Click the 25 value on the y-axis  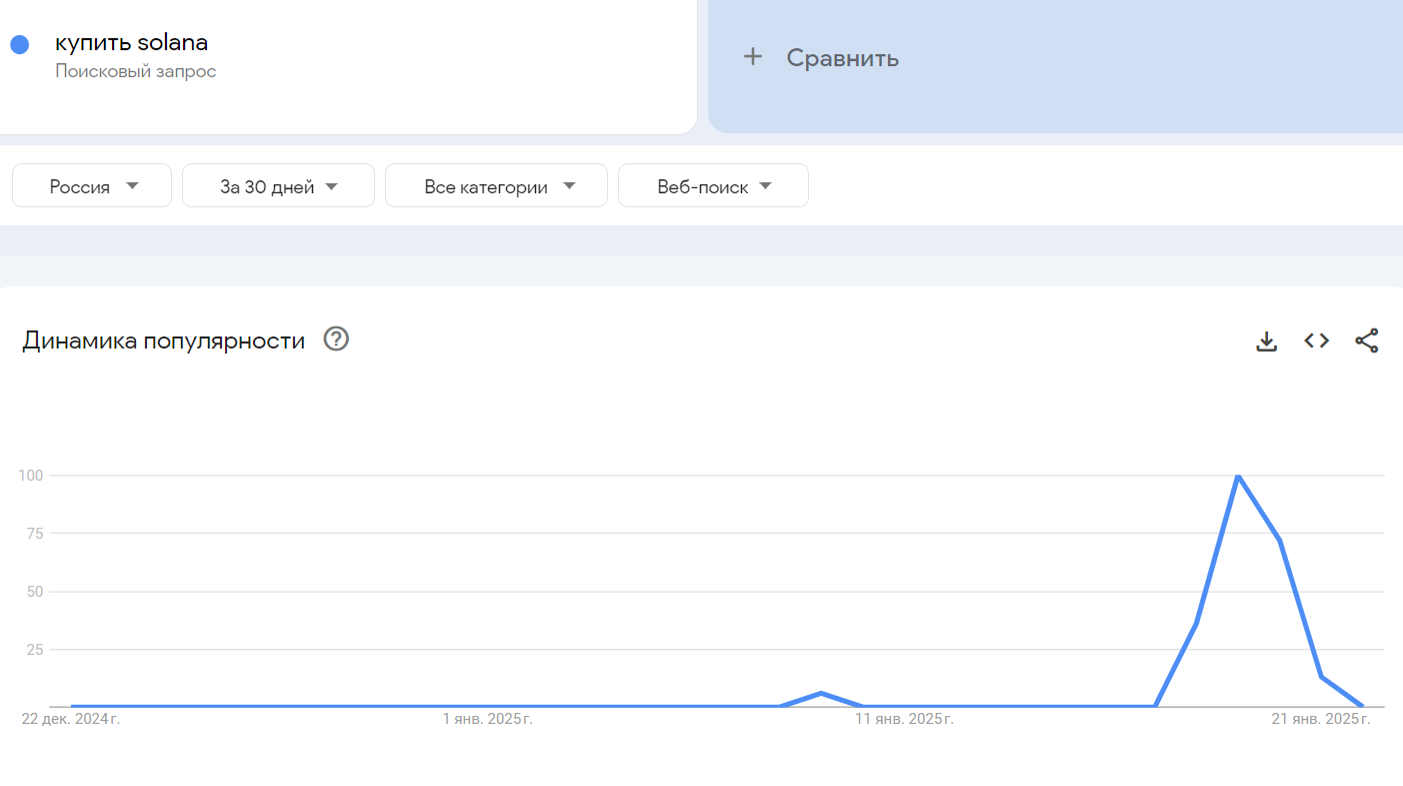[35, 649]
